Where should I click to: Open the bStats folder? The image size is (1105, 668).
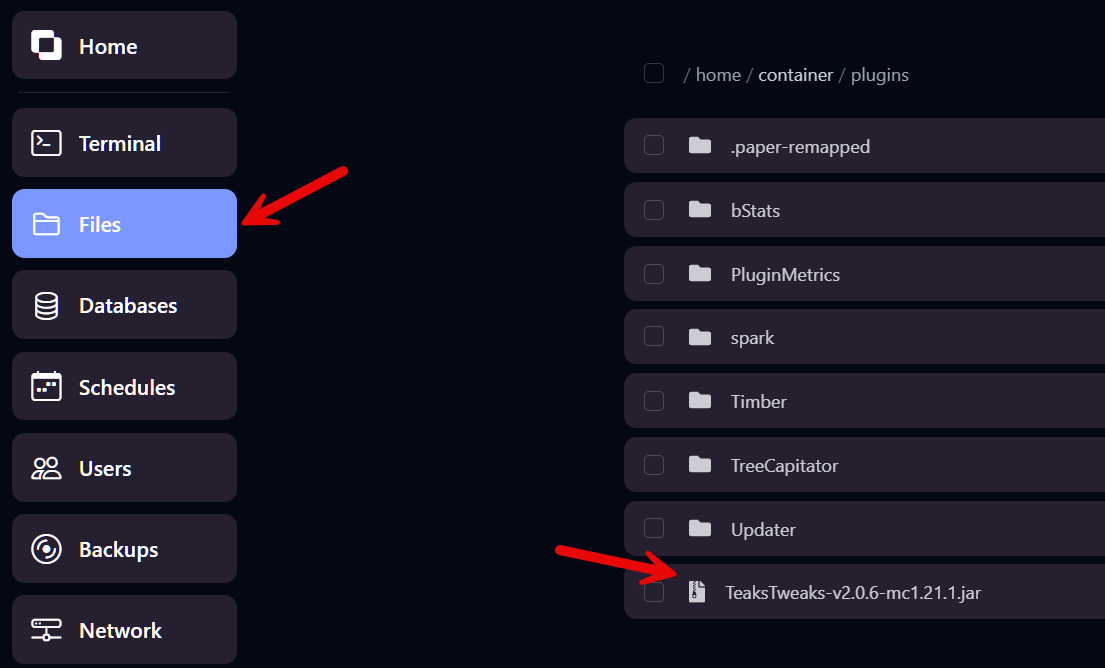tap(753, 210)
